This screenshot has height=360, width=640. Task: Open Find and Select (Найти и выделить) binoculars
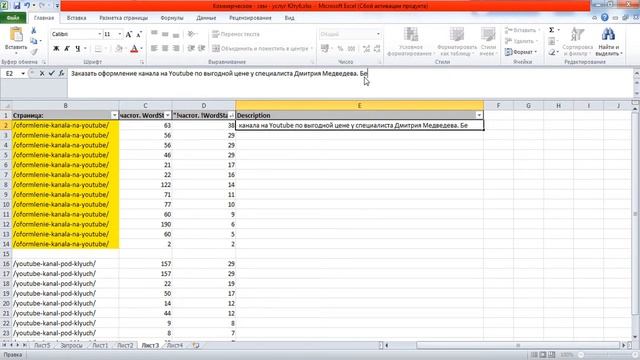608,41
